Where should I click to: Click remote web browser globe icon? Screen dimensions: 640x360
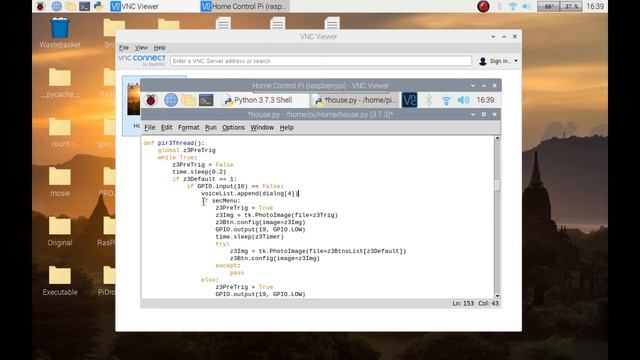[x=171, y=100]
